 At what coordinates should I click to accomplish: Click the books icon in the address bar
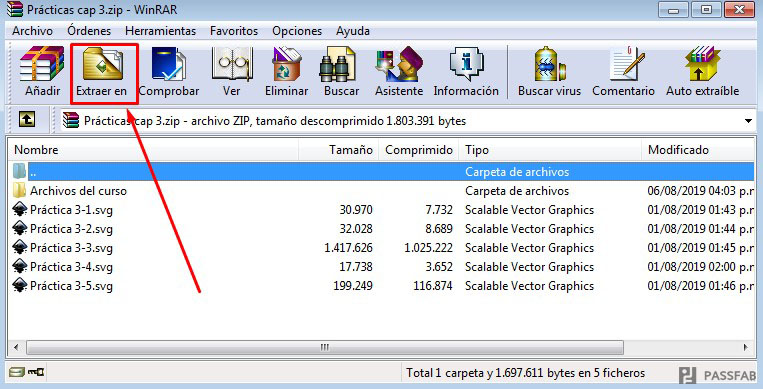click(x=71, y=120)
